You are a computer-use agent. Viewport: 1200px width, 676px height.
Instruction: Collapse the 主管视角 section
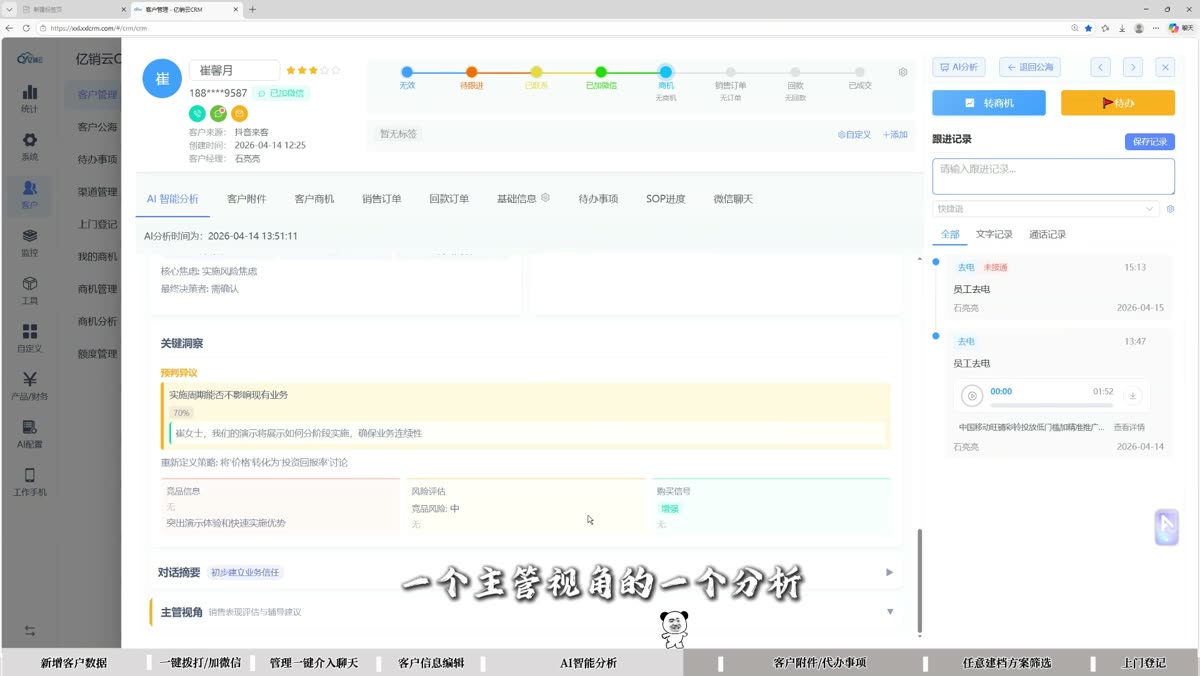890,612
